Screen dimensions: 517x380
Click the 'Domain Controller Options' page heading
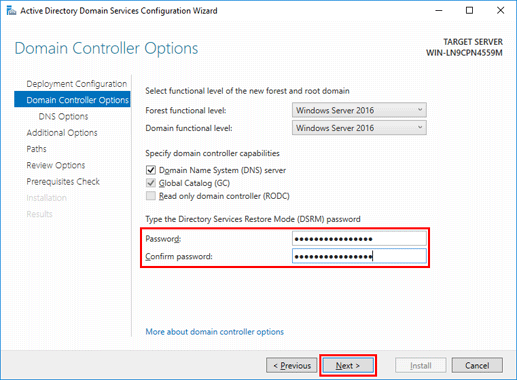click(106, 48)
